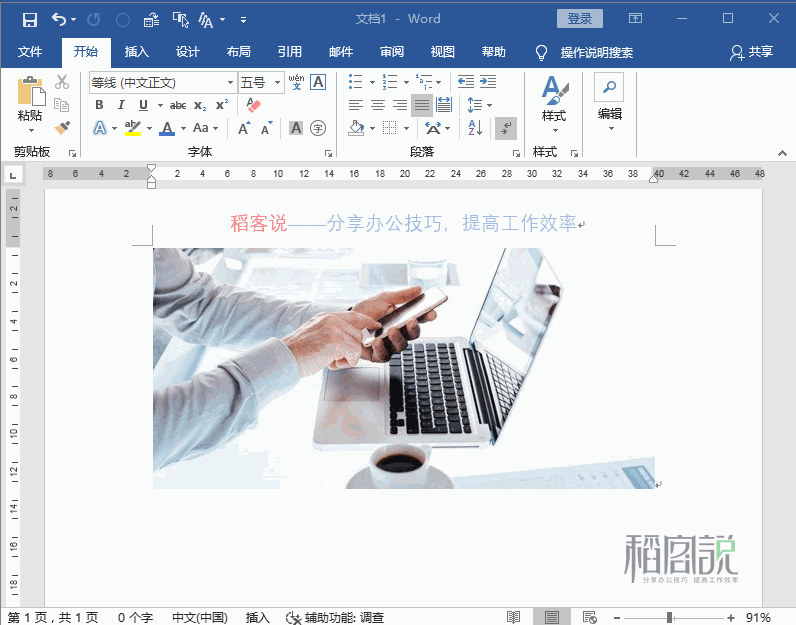796x625 pixels.
Task: Toggle Italic formatting
Action: click(x=121, y=105)
